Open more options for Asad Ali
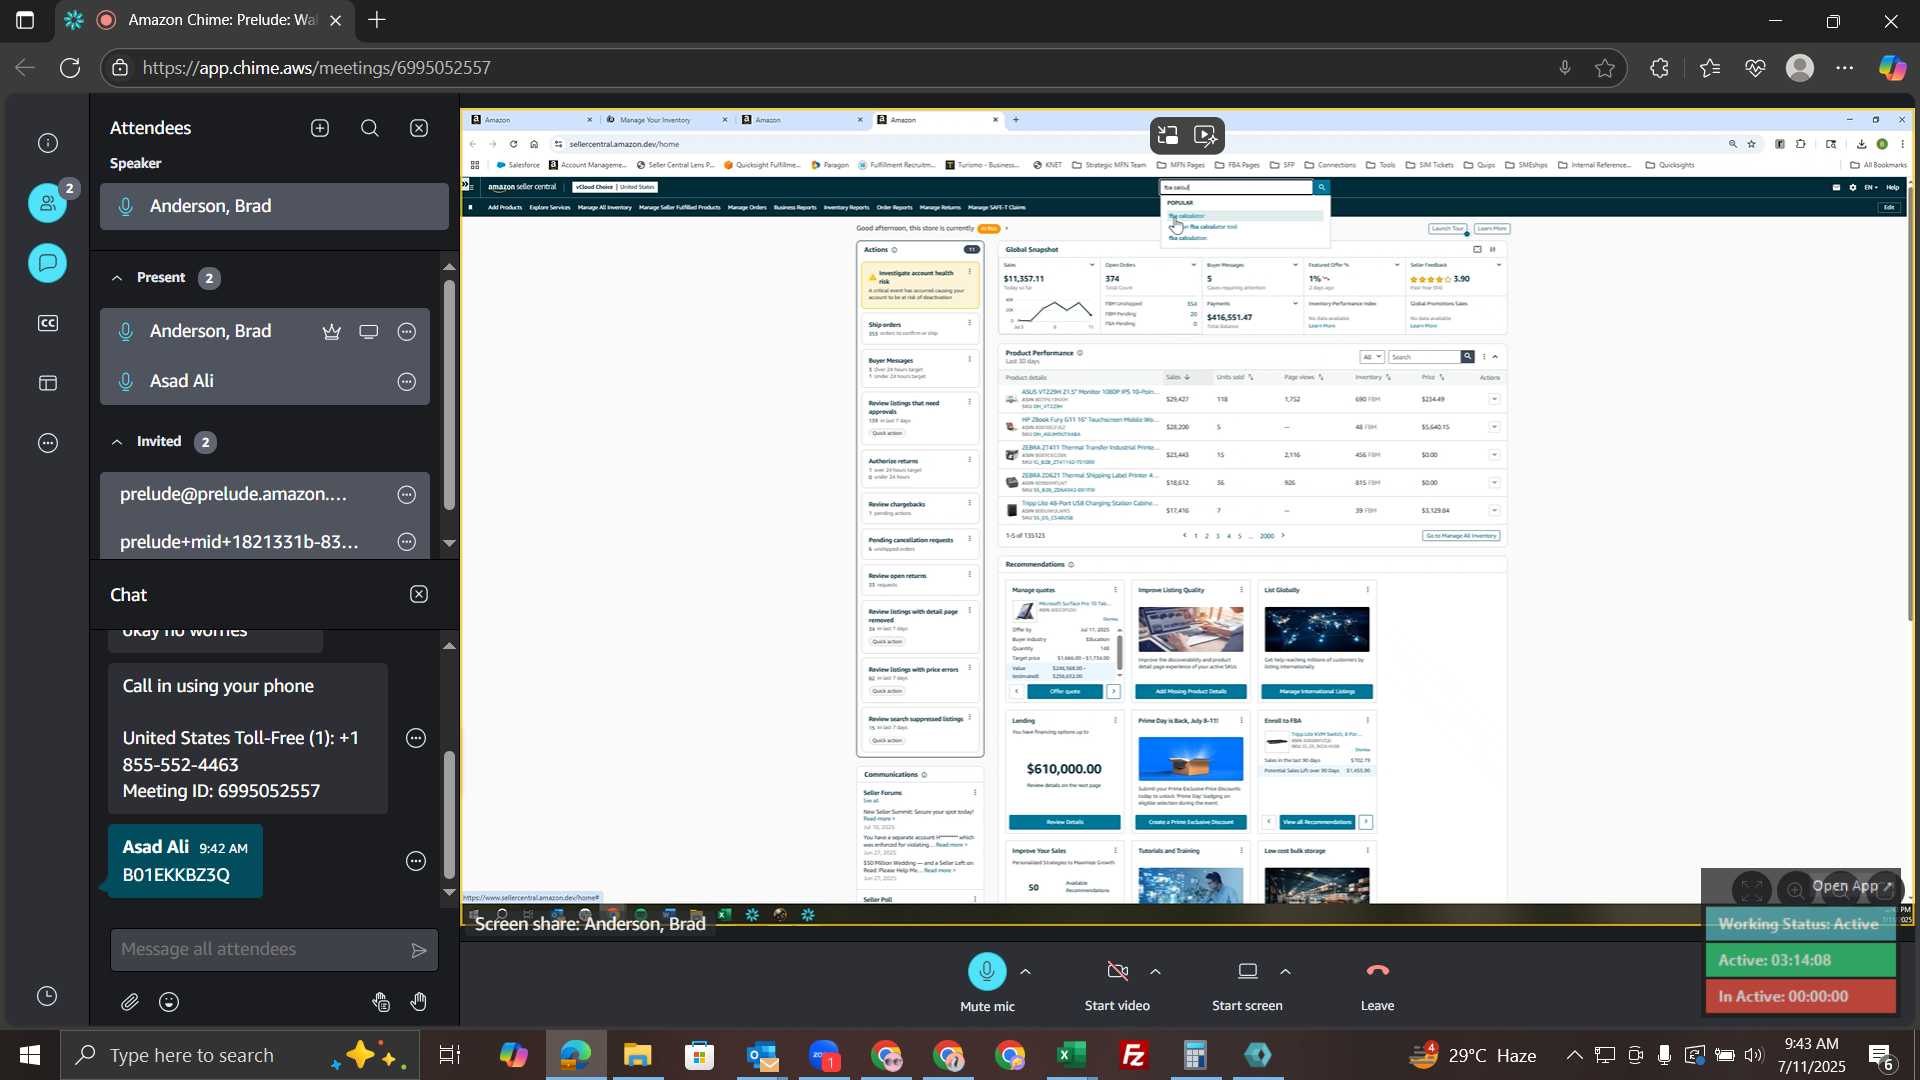Image resolution: width=1920 pixels, height=1080 pixels. point(407,382)
